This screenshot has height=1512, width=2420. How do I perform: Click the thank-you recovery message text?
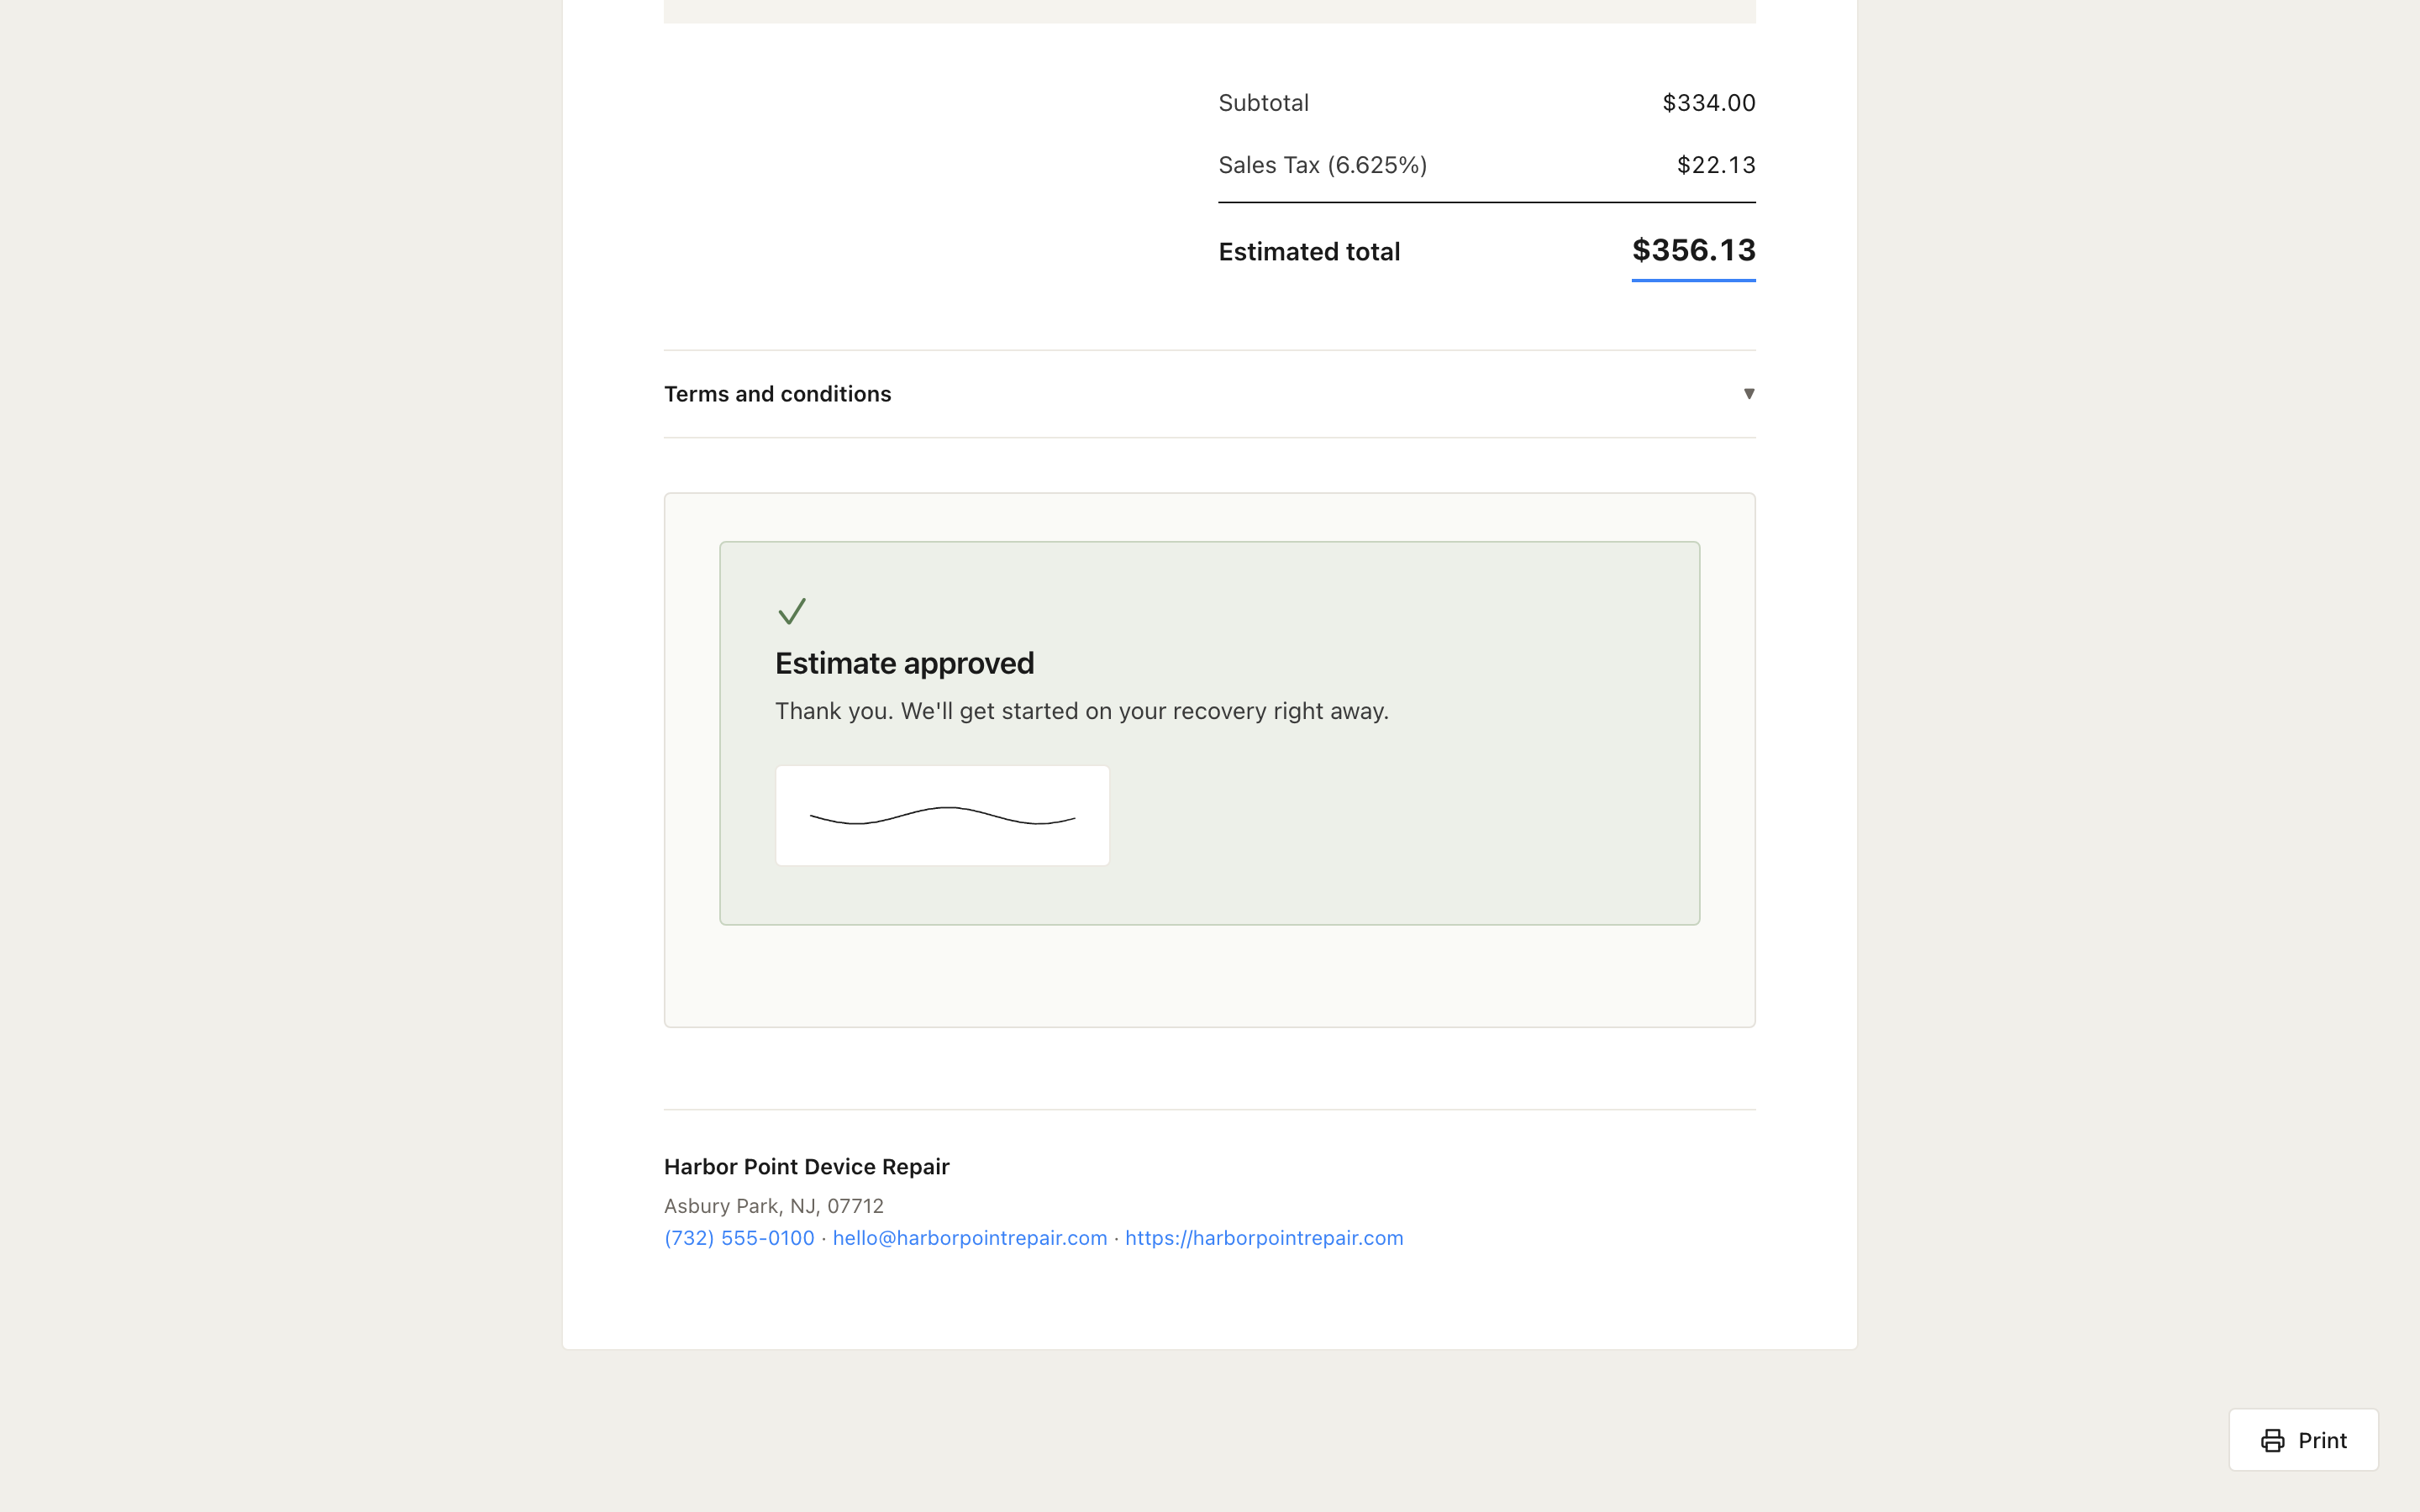pos(1081,711)
